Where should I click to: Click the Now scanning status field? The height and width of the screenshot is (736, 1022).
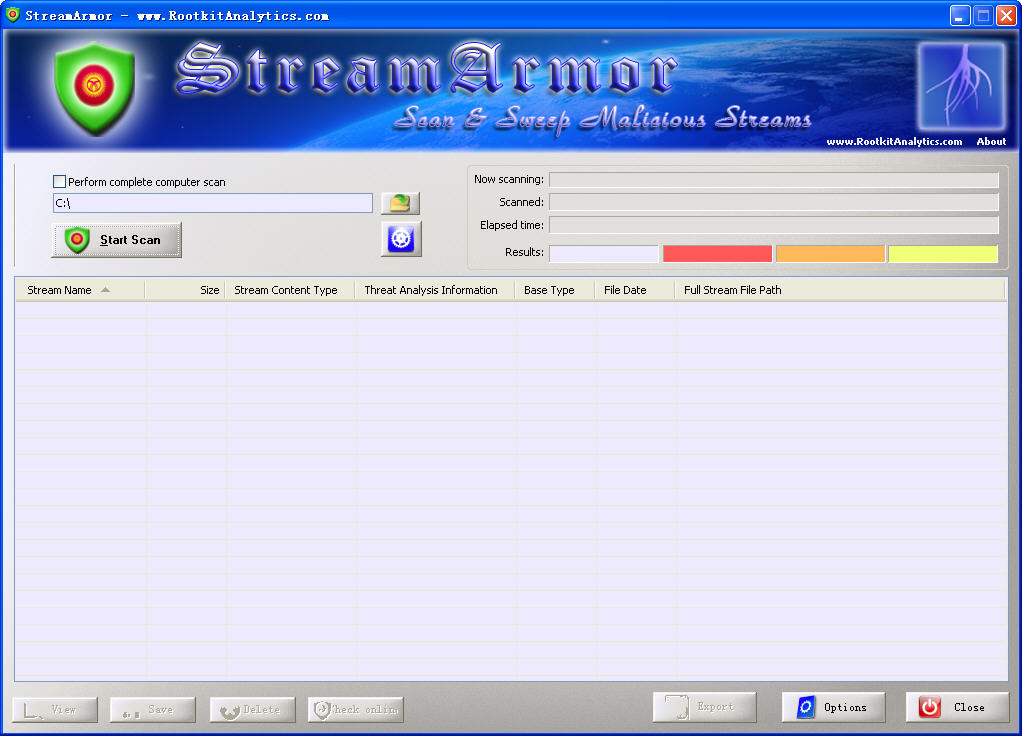774,179
